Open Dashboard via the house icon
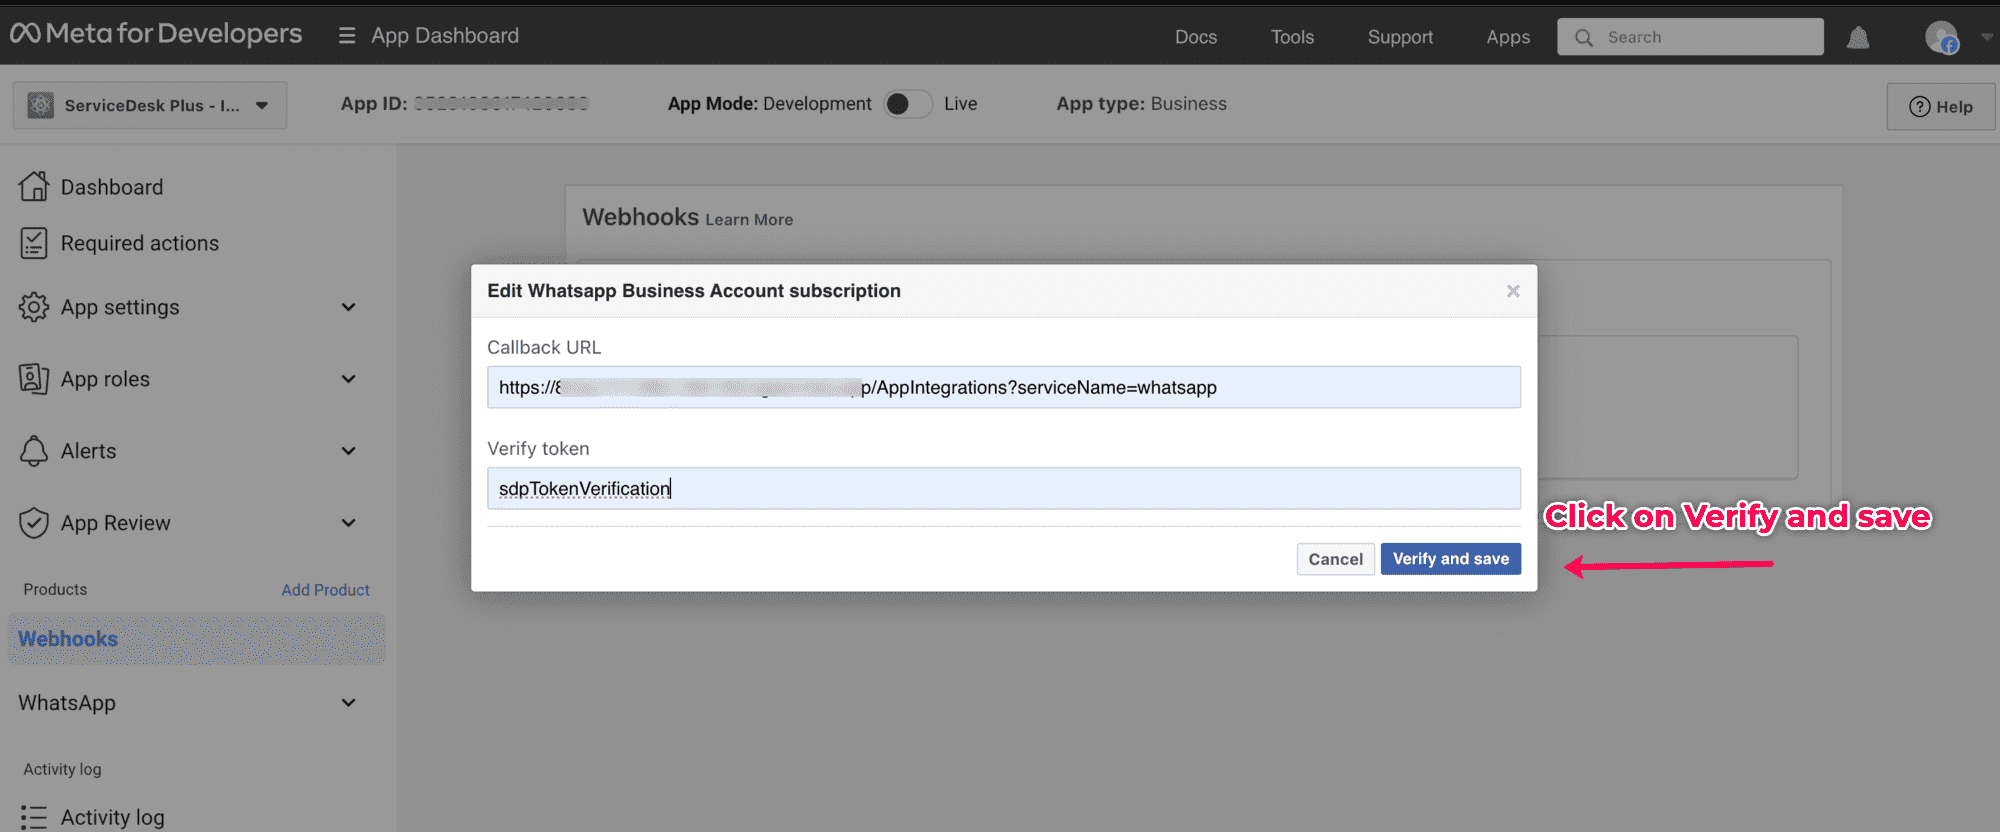The width and height of the screenshot is (2000, 832). click(x=34, y=186)
